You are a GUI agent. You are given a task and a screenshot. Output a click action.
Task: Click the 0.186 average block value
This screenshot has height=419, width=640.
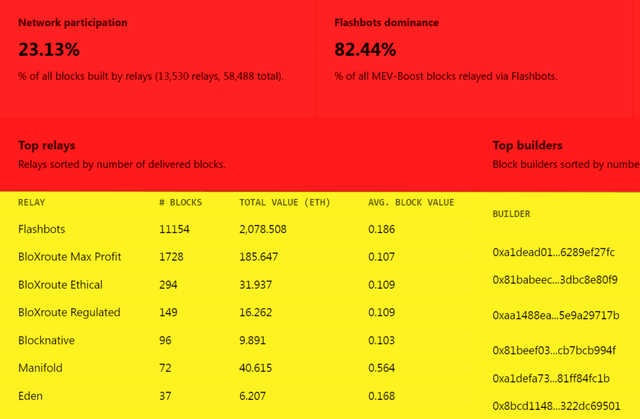(x=382, y=229)
